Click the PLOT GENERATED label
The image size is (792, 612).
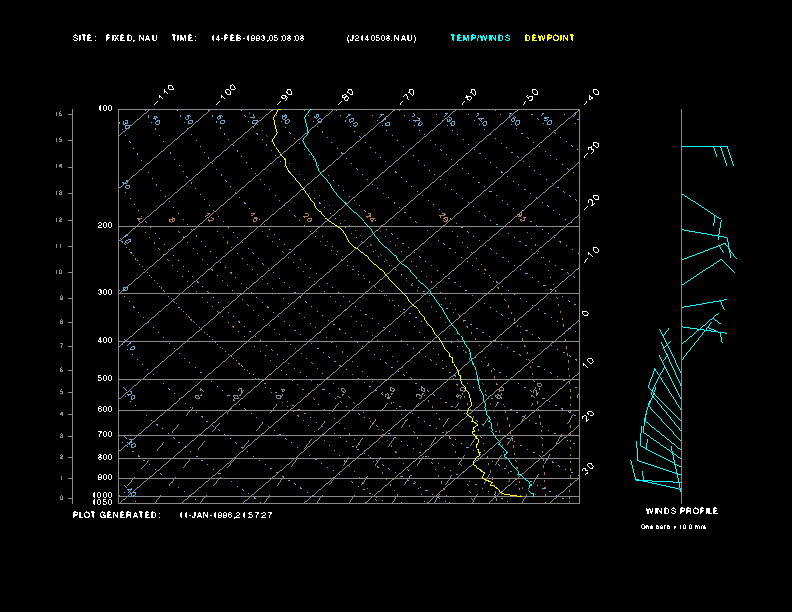click(x=115, y=514)
